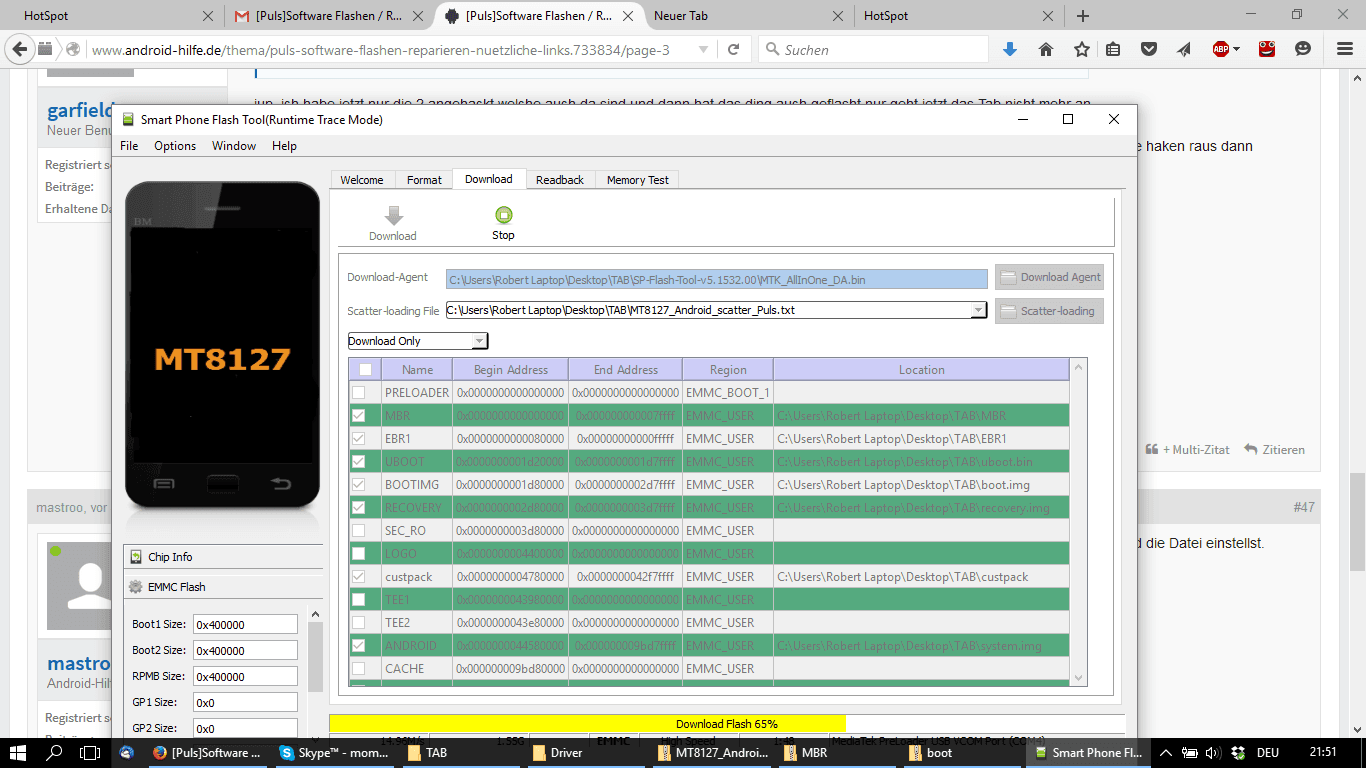
Task: Toggle the select-all header checkbox
Action: pyautogui.click(x=365, y=370)
